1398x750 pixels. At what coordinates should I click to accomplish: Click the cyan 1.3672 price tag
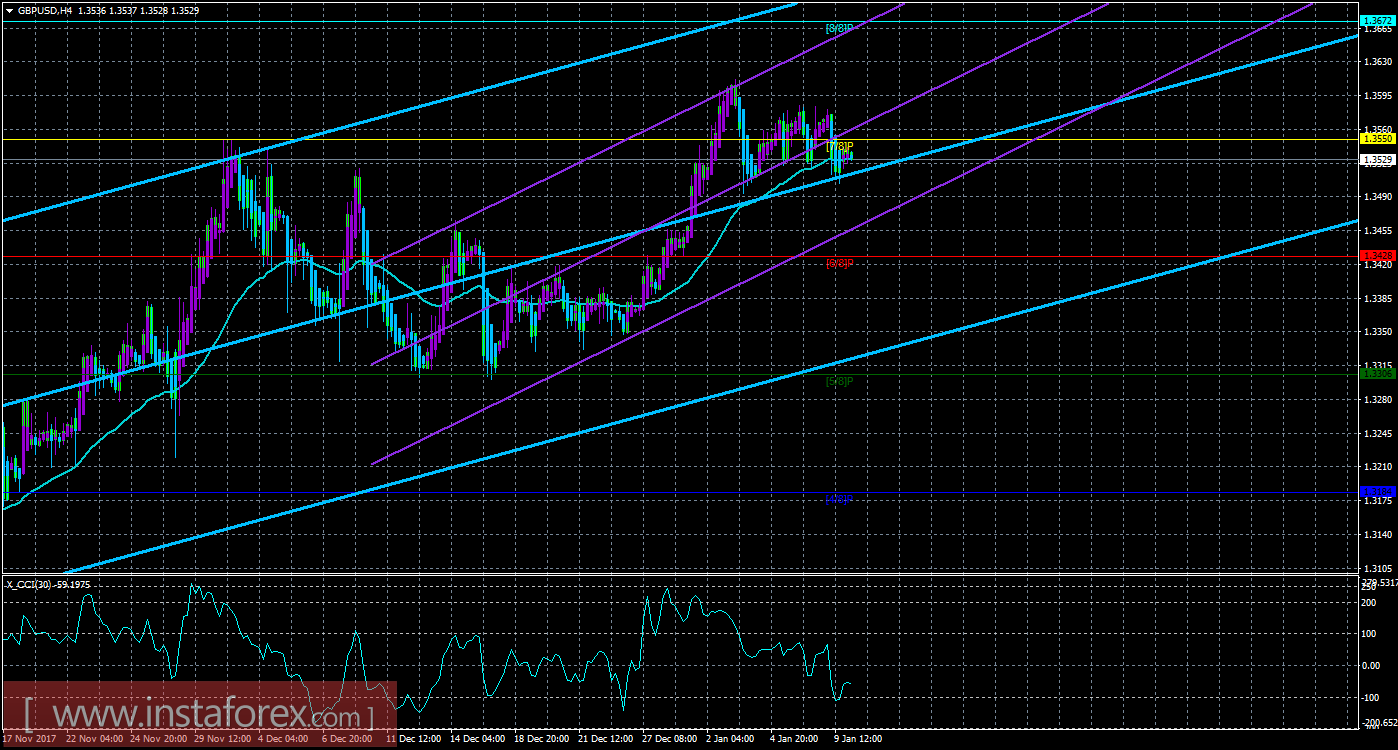click(x=1377, y=21)
